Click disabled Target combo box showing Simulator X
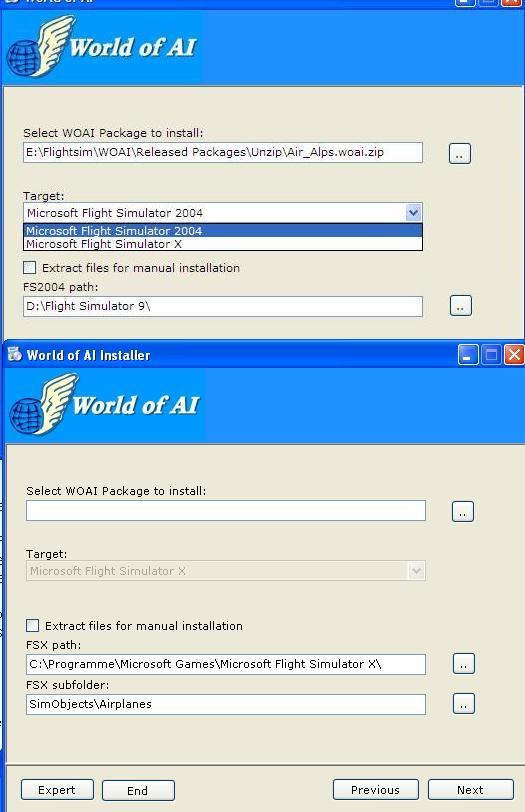 226,571
